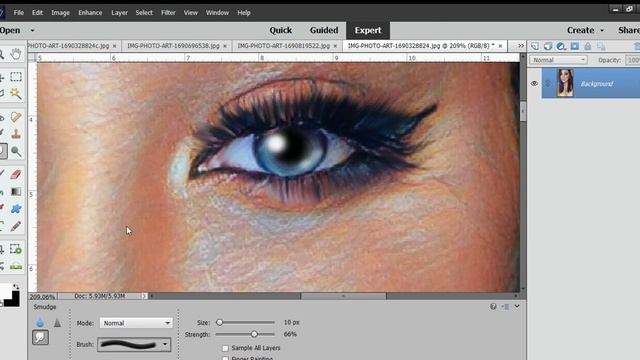Open the Enhance menu

pyautogui.click(x=90, y=13)
